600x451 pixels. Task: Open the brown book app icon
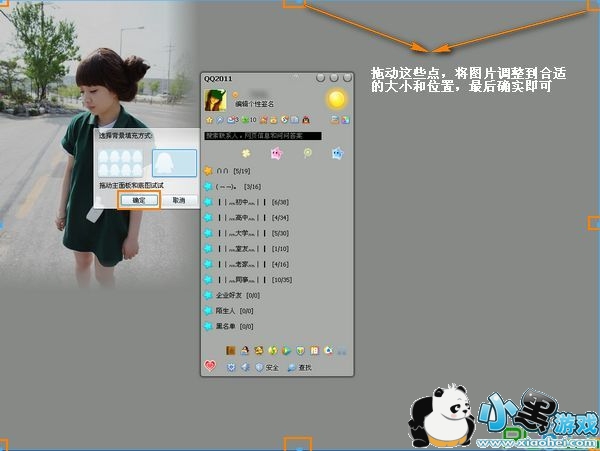230,350
